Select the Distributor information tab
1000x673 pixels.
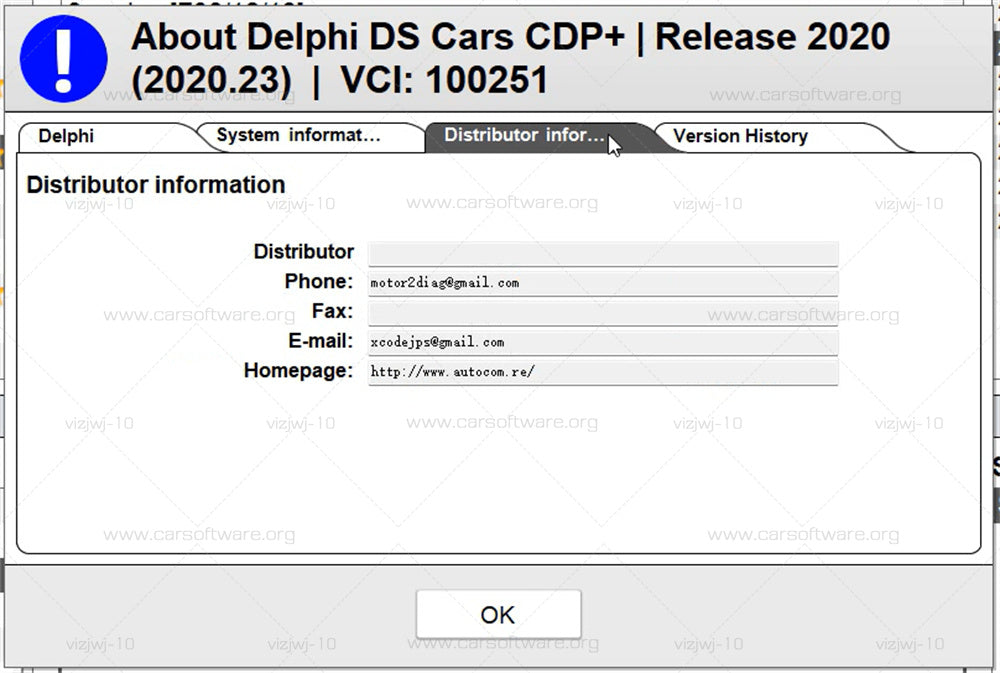541,136
